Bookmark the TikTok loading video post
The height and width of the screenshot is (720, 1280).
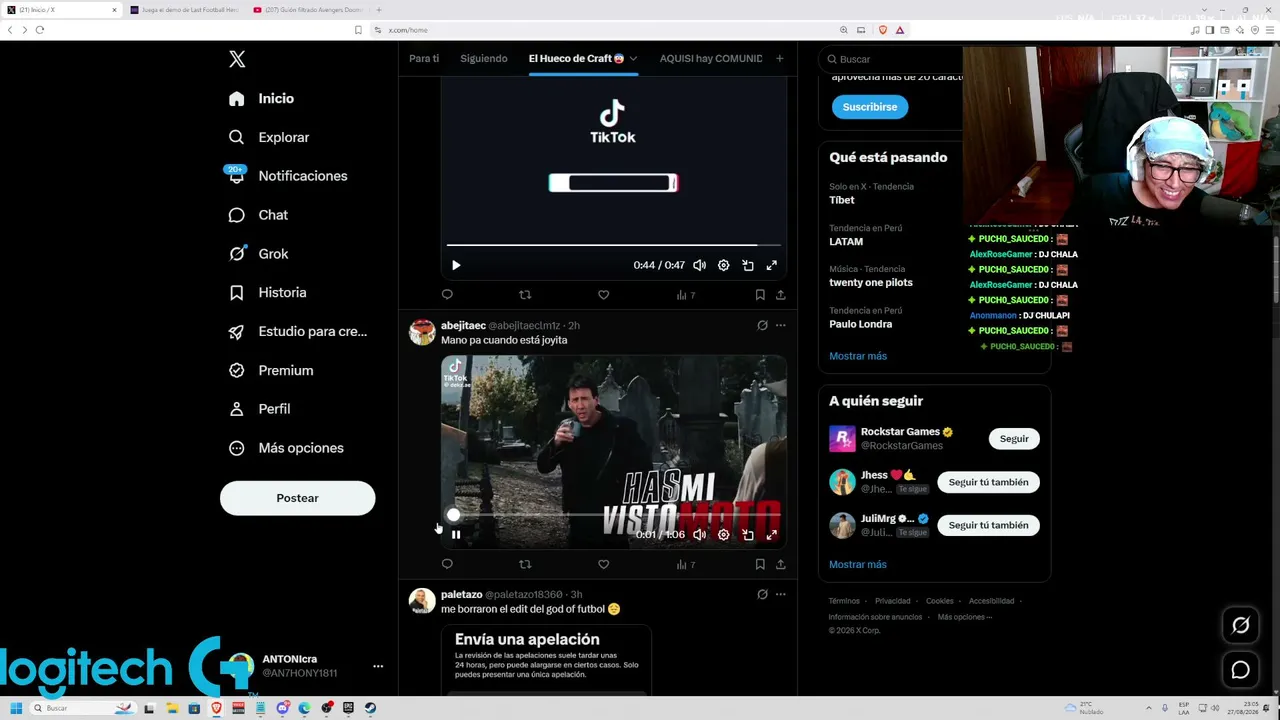pyautogui.click(x=760, y=295)
